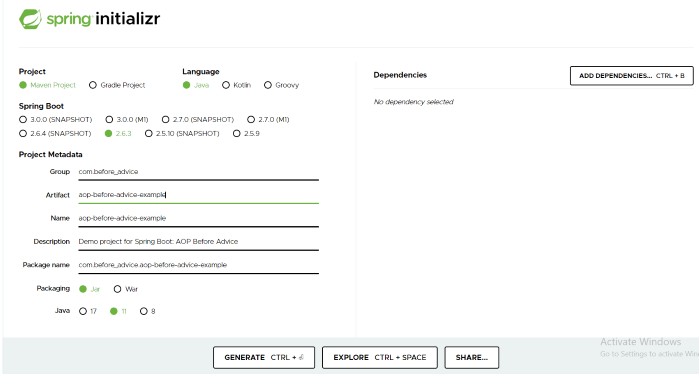This screenshot has width=699, height=374.
Task: Click the Spring Boot heading
Action: [41, 106]
